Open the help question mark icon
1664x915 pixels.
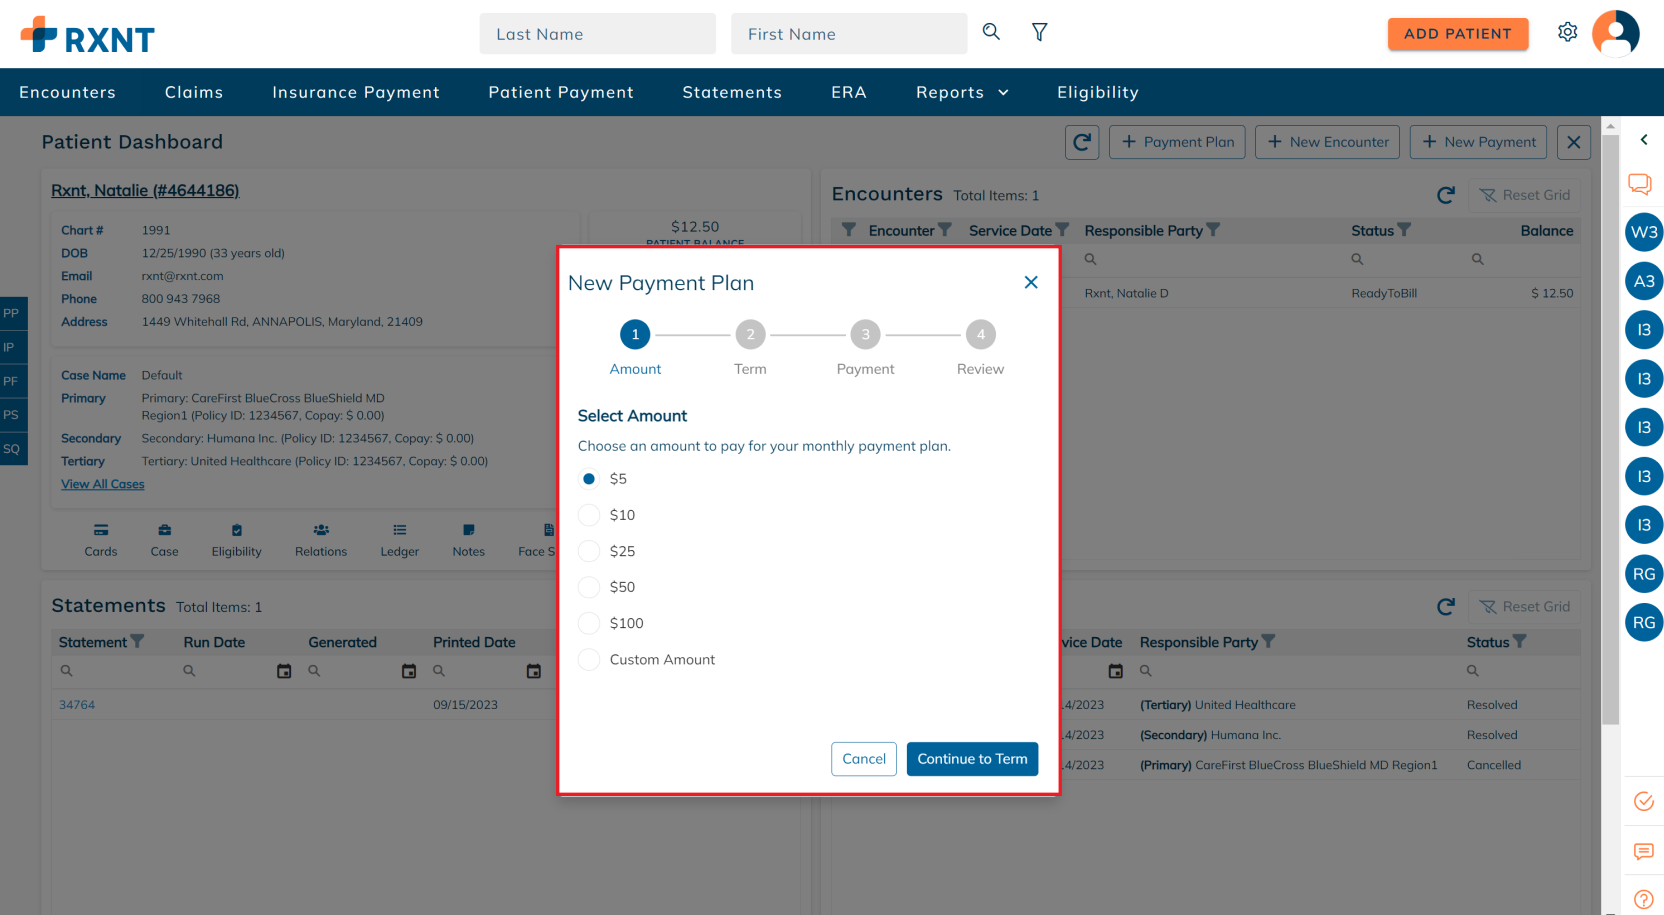tap(1643, 898)
